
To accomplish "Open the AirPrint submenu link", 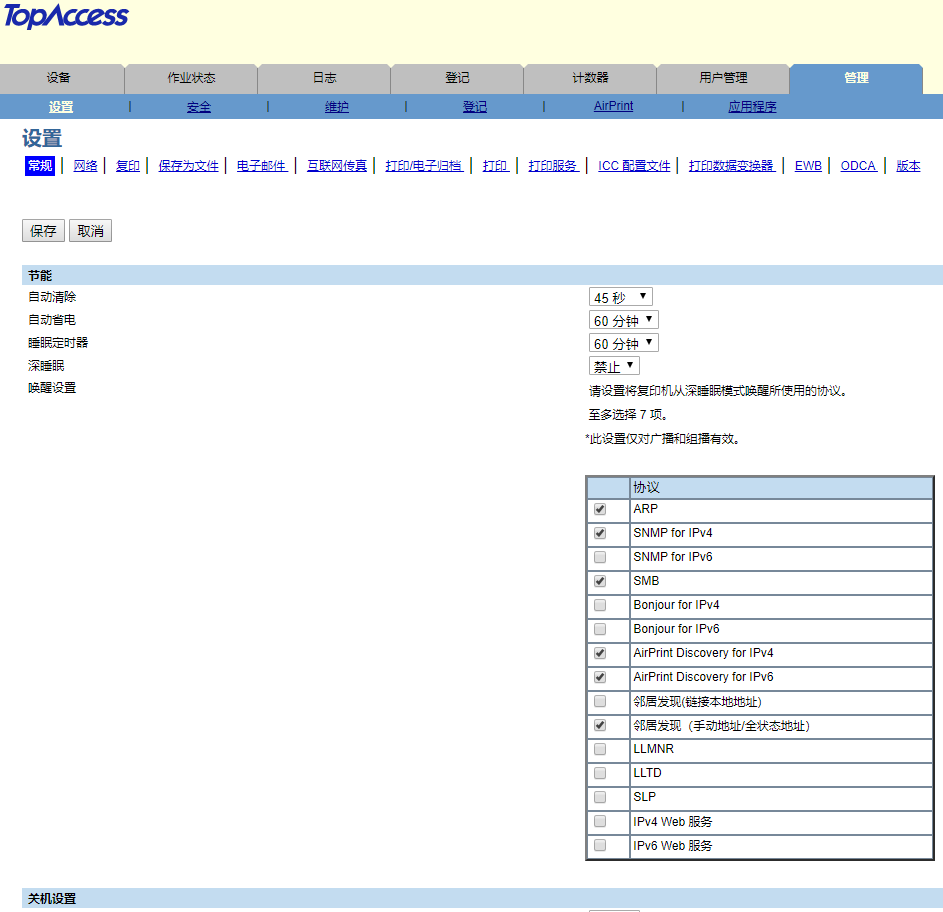I will pyautogui.click(x=613, y=106).
